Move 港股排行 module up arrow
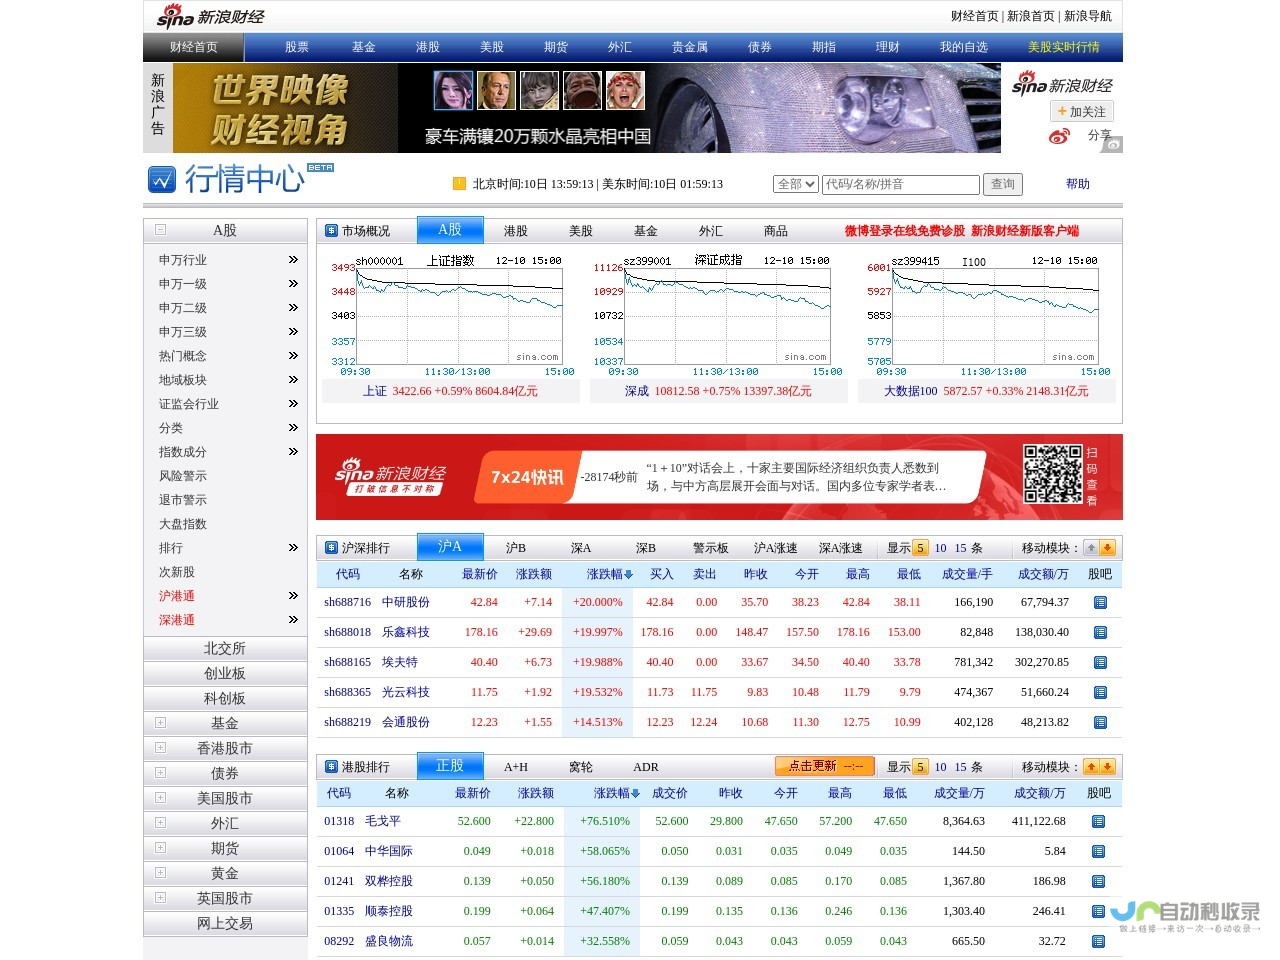Image resolution: width=1280 pixels, height=960 pixels. [1091, 767]
